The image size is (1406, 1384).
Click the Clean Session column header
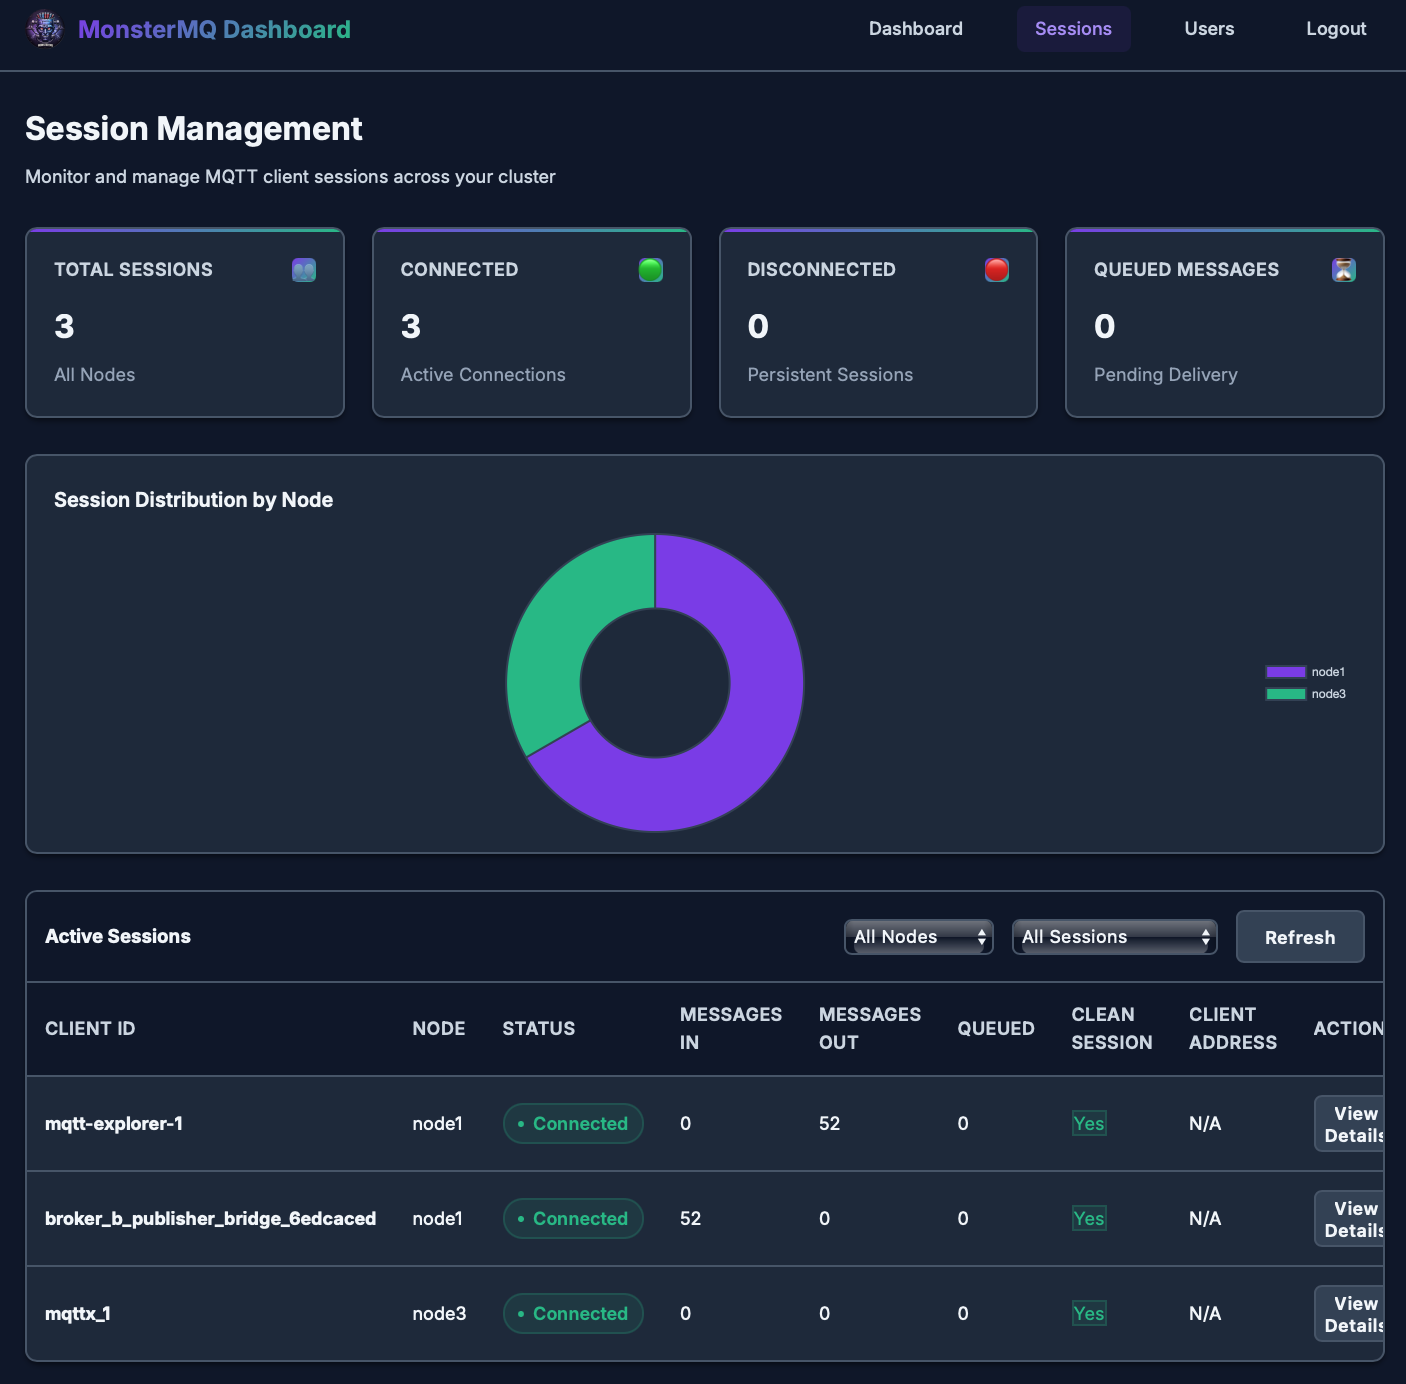click(x=1112, y=1029)
